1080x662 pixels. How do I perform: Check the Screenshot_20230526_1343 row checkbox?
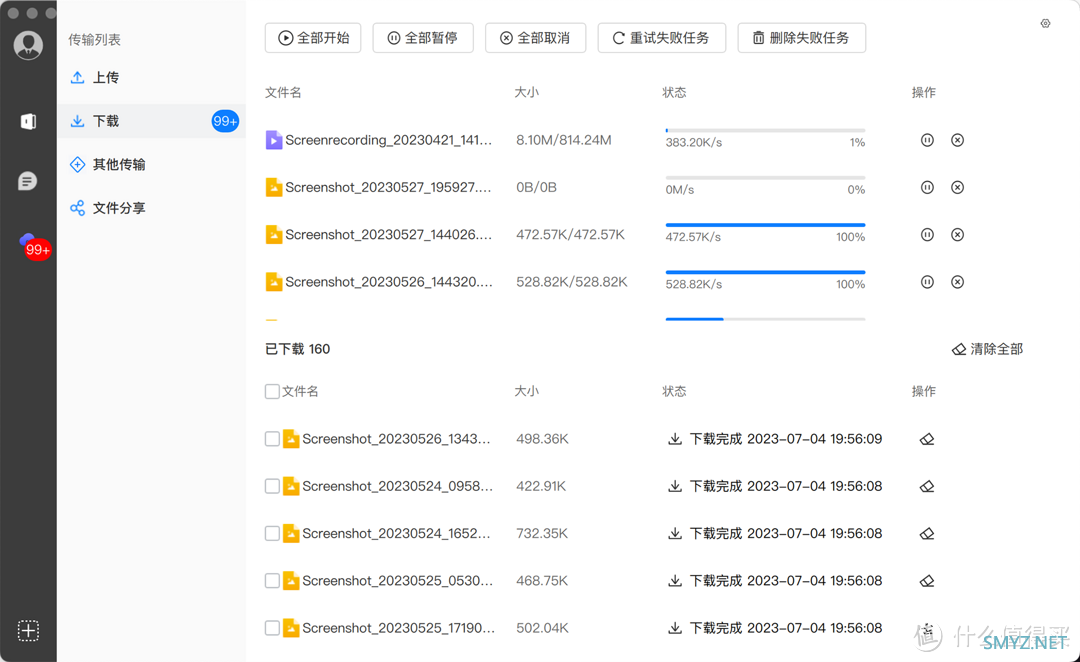pos(272,439)
